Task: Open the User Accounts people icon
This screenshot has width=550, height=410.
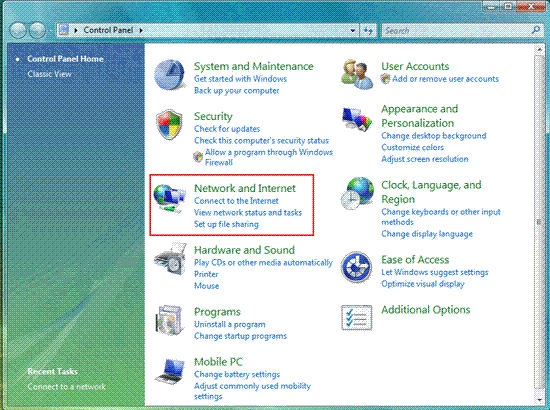Action: click(x=357, y=74)
